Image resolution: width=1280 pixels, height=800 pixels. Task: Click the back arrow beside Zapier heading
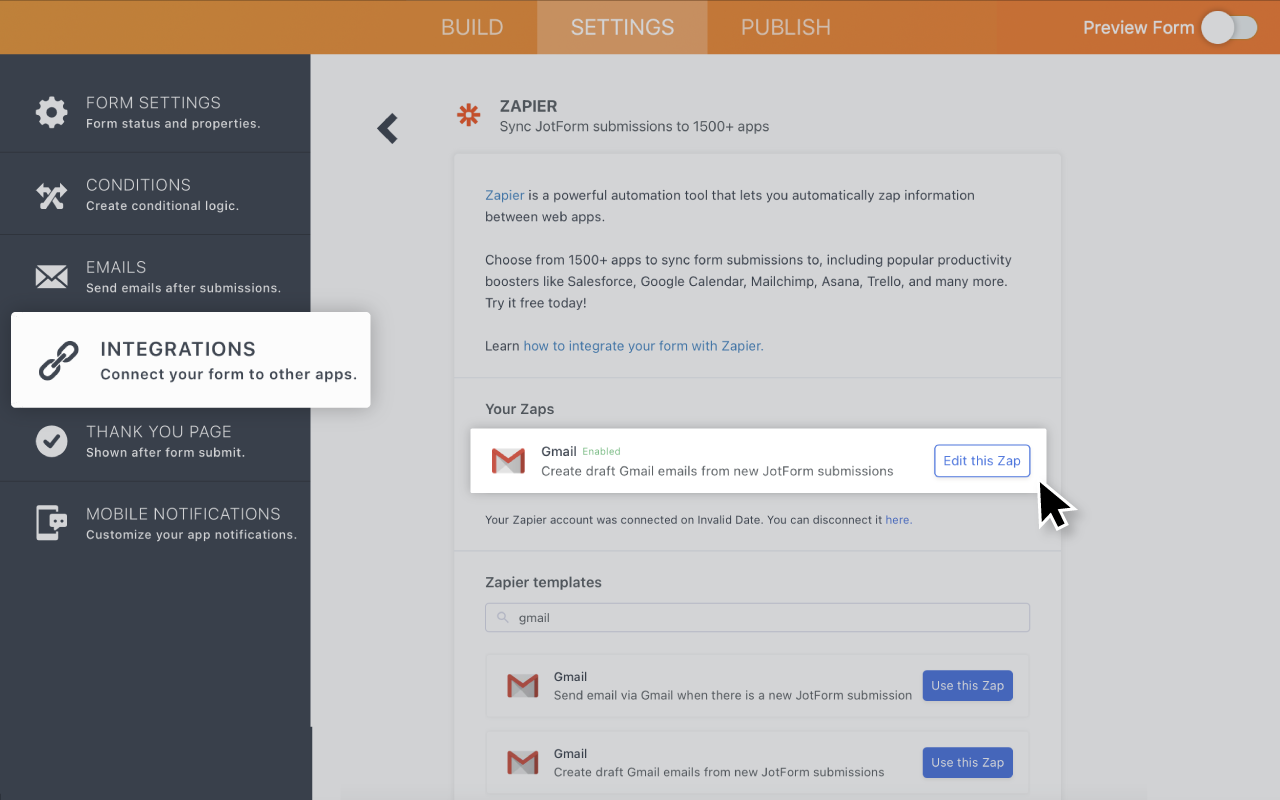tap(387, 128)
